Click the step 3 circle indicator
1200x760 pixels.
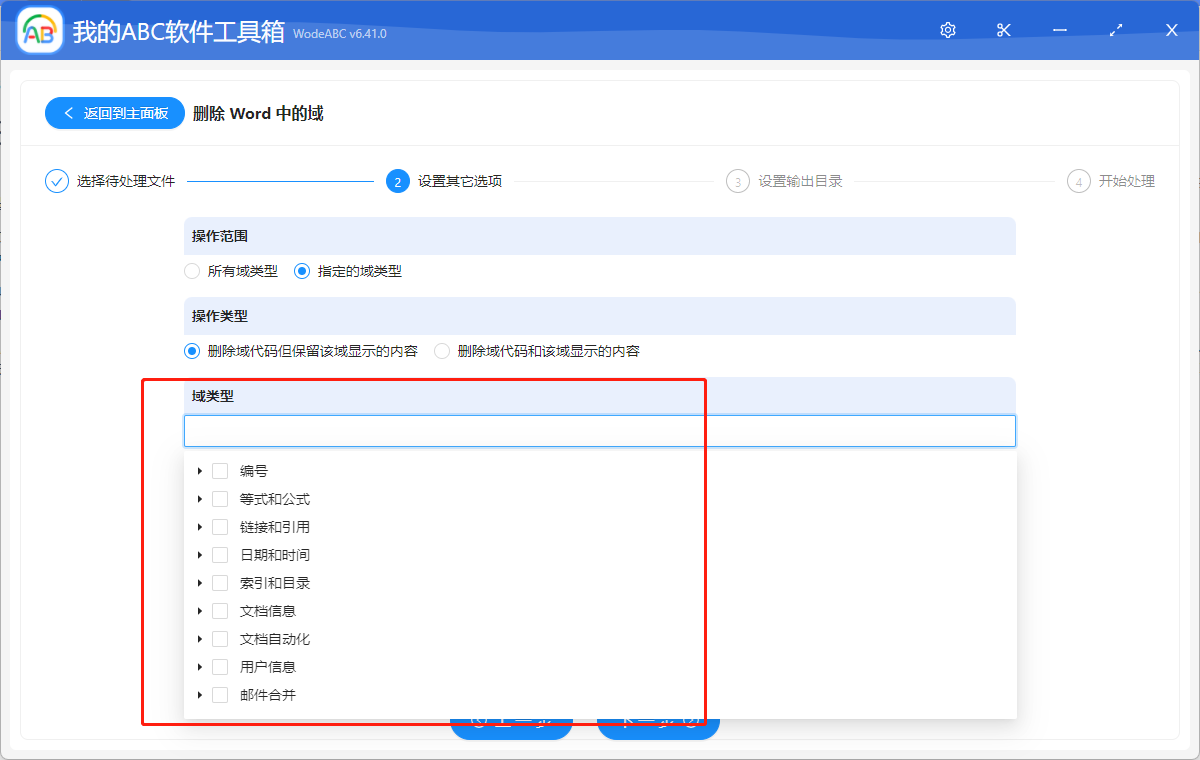737,181
